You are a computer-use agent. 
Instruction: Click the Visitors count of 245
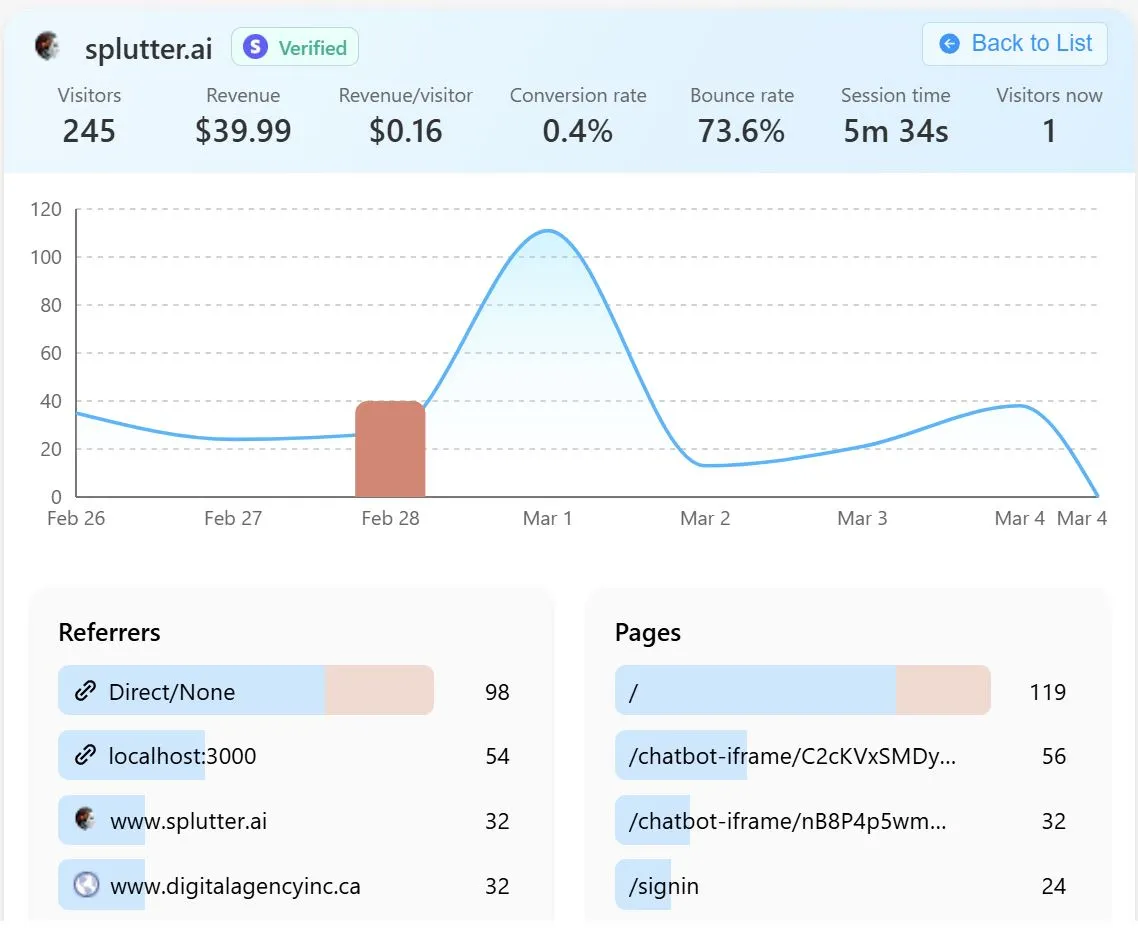tap(89, 130)
